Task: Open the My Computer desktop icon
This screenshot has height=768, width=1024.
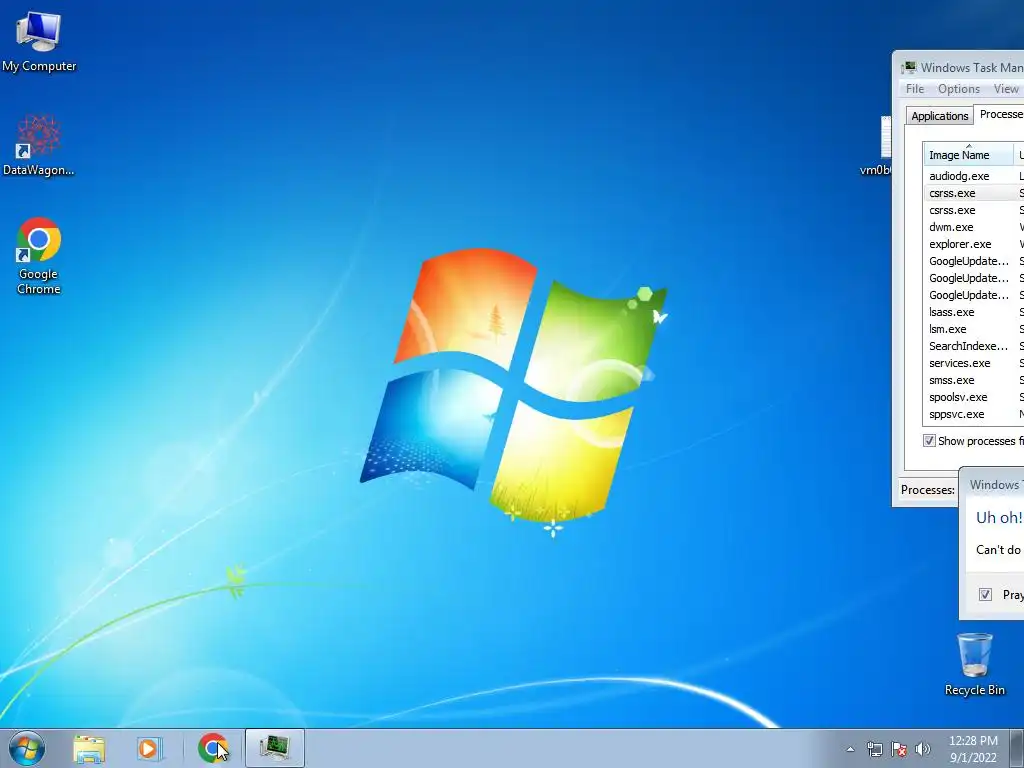Action: tap(39, 42)
